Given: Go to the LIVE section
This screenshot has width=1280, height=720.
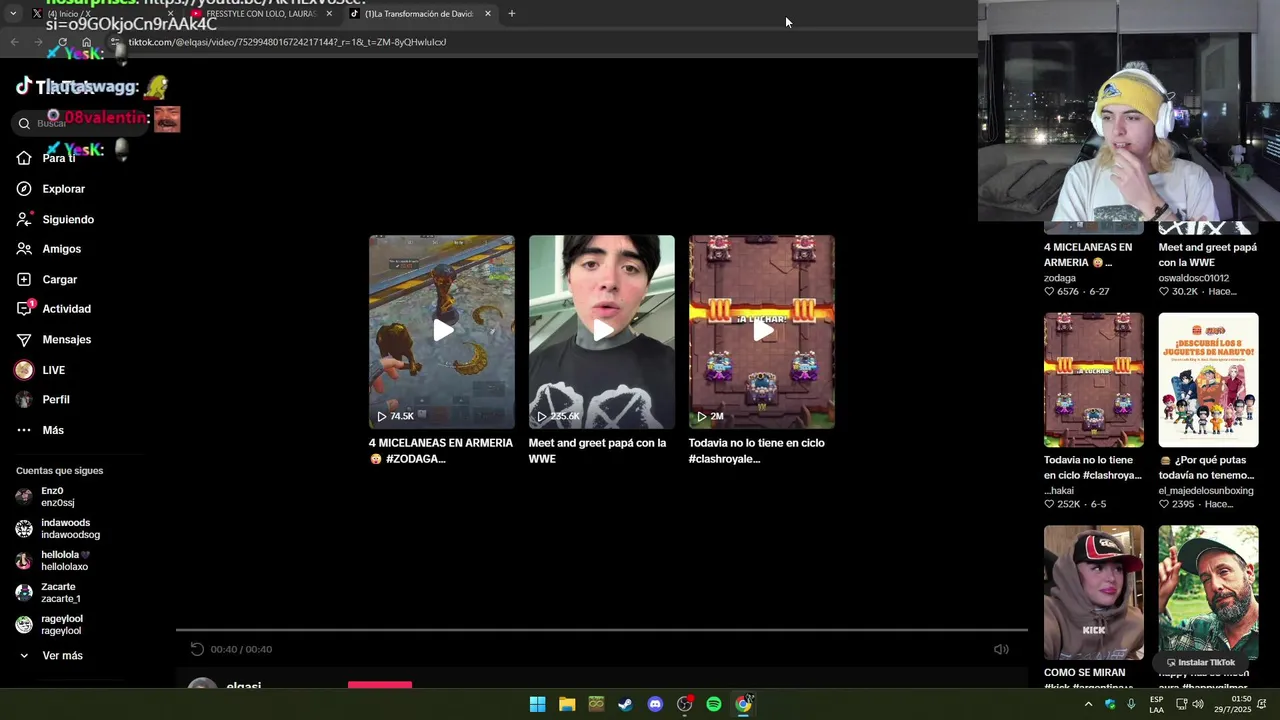Looking at the screenshot, I should 41,370.
